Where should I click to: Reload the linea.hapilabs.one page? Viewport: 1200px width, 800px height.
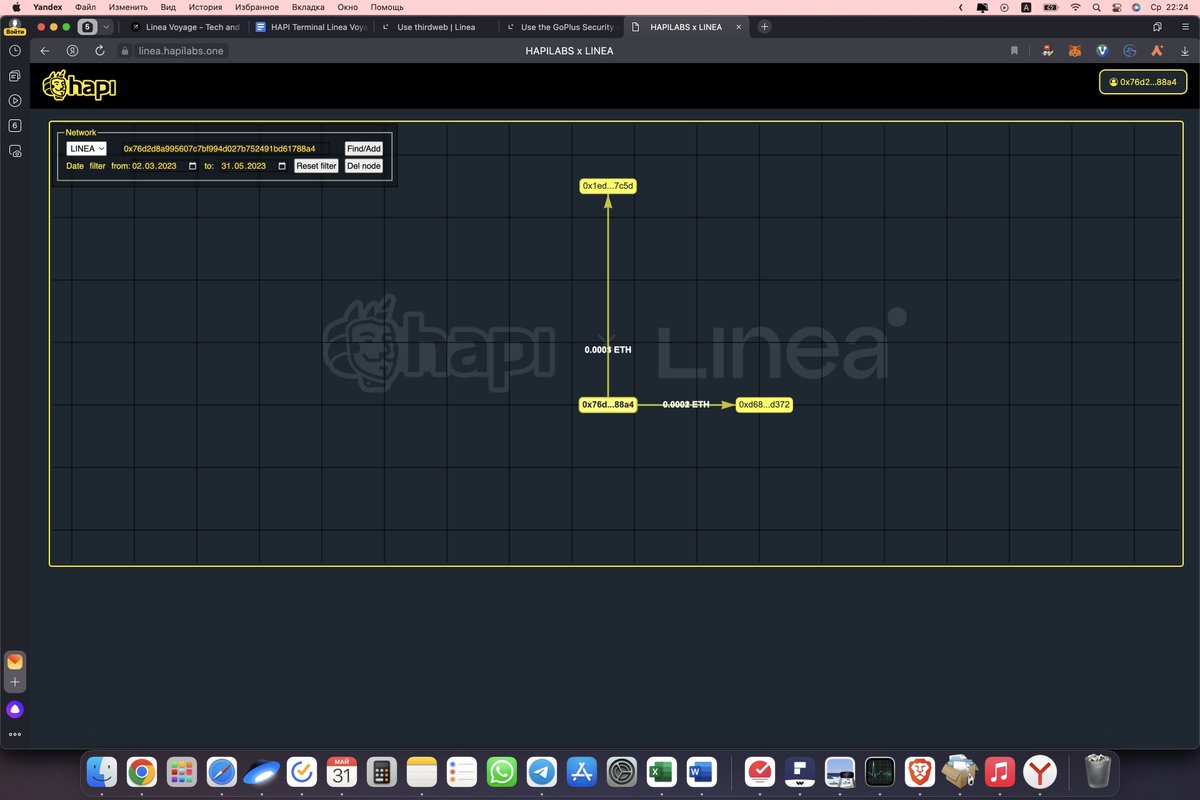(100, 50)
